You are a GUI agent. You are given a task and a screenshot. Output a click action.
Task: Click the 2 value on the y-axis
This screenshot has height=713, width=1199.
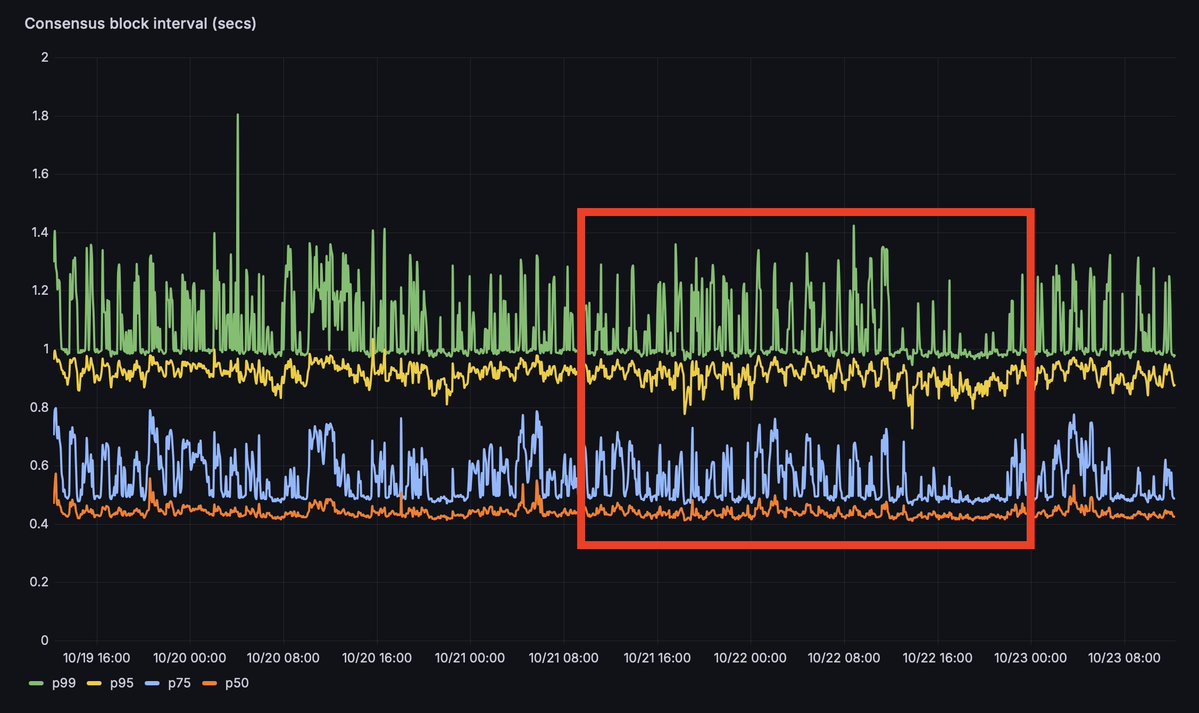44,58
